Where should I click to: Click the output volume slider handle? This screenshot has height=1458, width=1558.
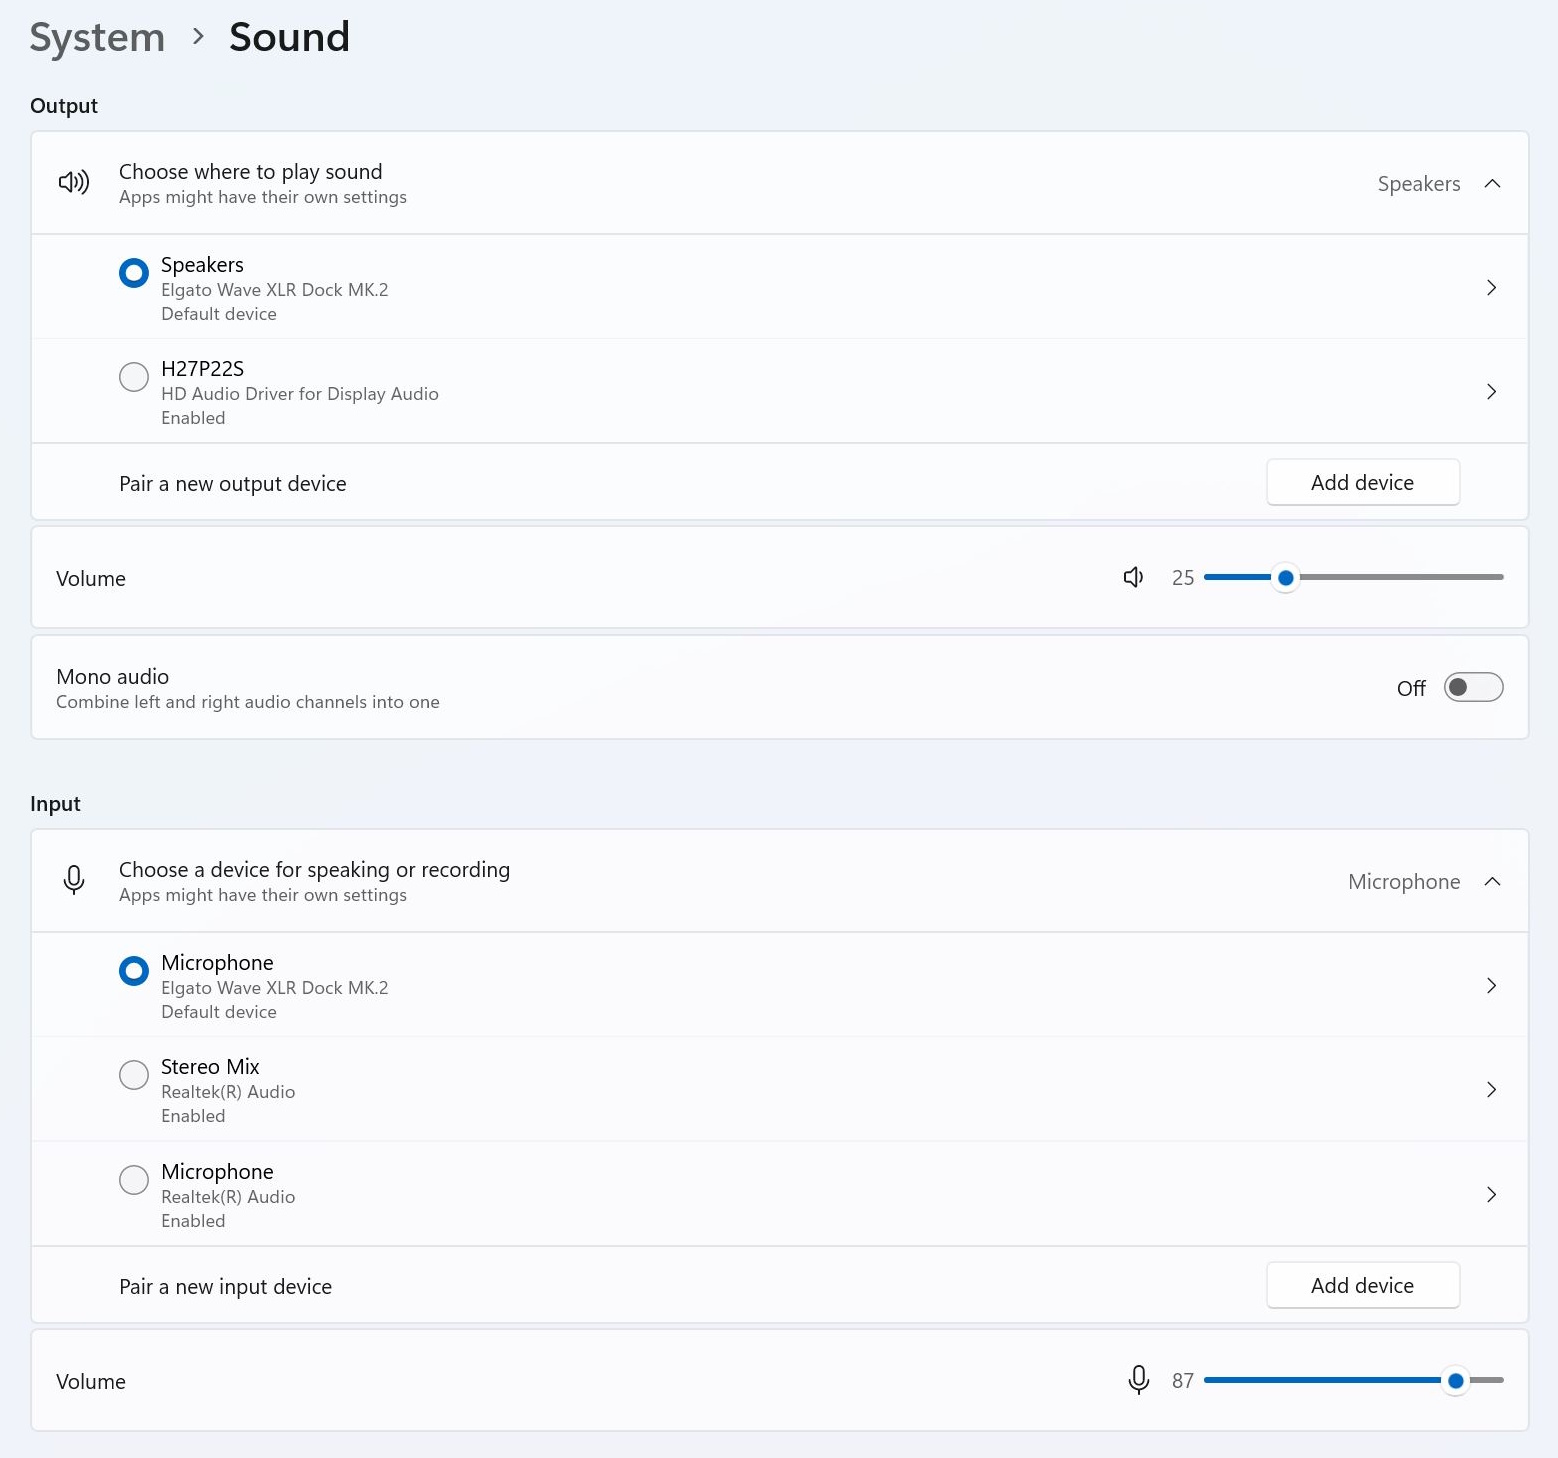click(x=1285, y=578)
